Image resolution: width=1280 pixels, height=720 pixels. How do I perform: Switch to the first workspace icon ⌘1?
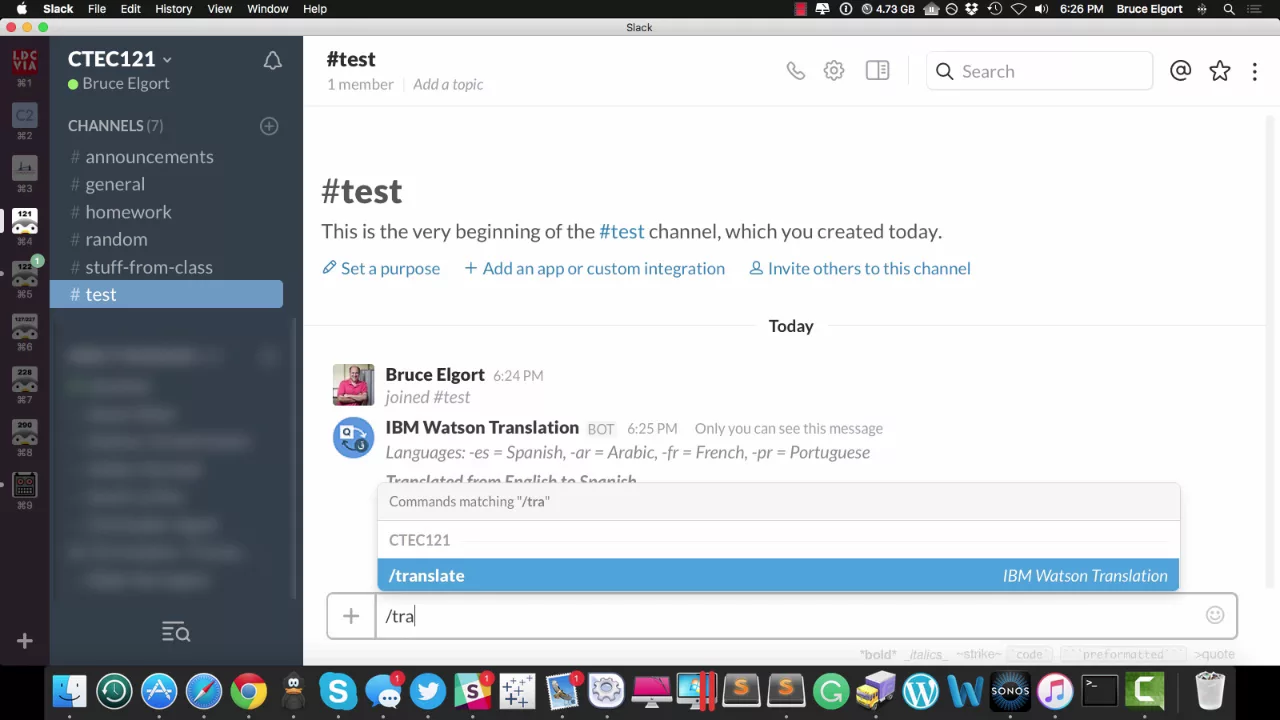click(25, 63)
